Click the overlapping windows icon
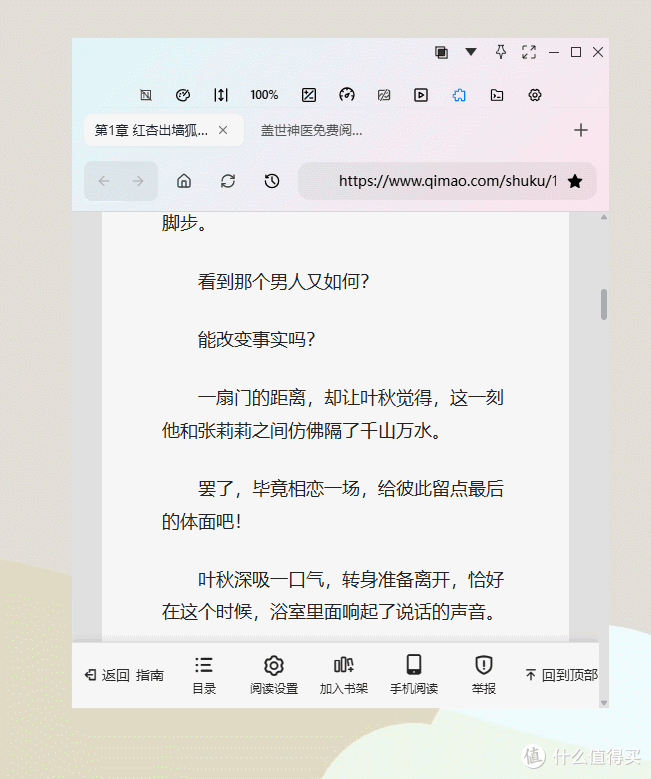 click(441, 52)
